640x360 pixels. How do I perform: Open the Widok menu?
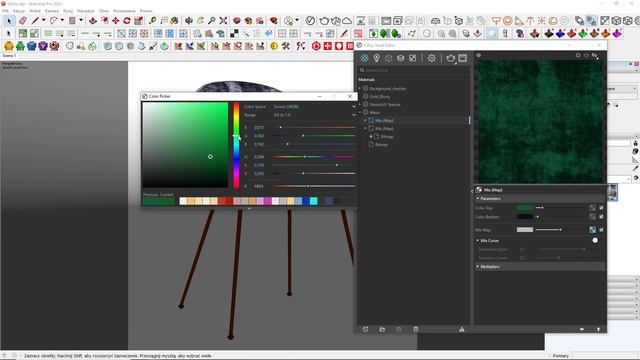pos(35,11)
